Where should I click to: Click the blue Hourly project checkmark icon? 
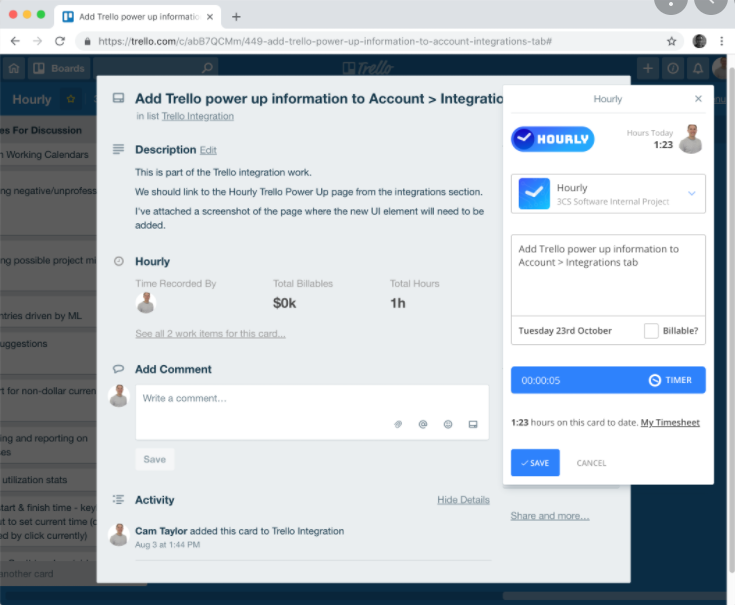(534, 194)
